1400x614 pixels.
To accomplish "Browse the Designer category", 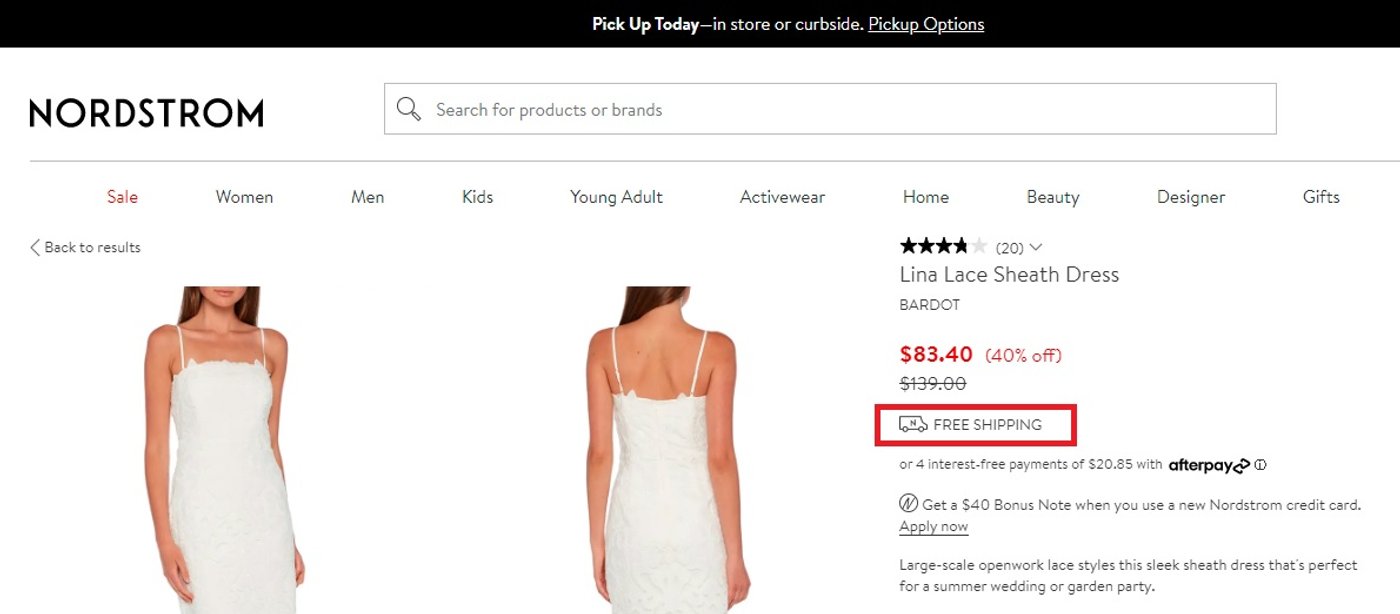I will 1190,197.
